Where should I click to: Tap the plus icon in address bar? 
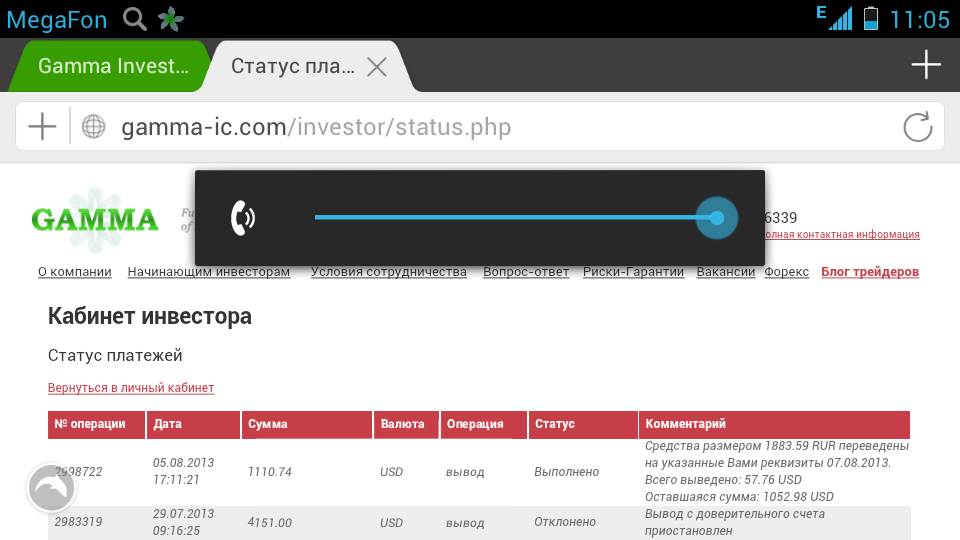point(42,127)
